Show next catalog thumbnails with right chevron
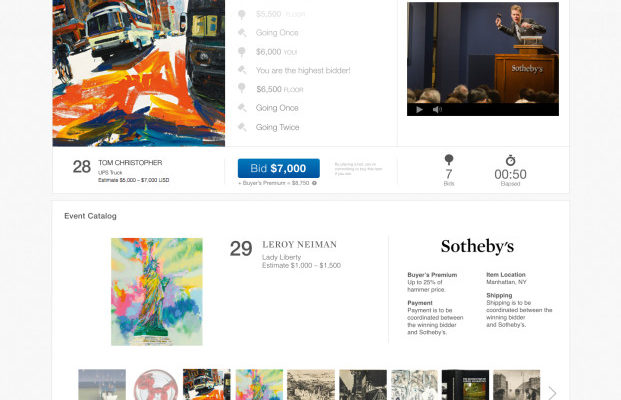The width and height of the screenshot is (621, 400). point(552,393)
